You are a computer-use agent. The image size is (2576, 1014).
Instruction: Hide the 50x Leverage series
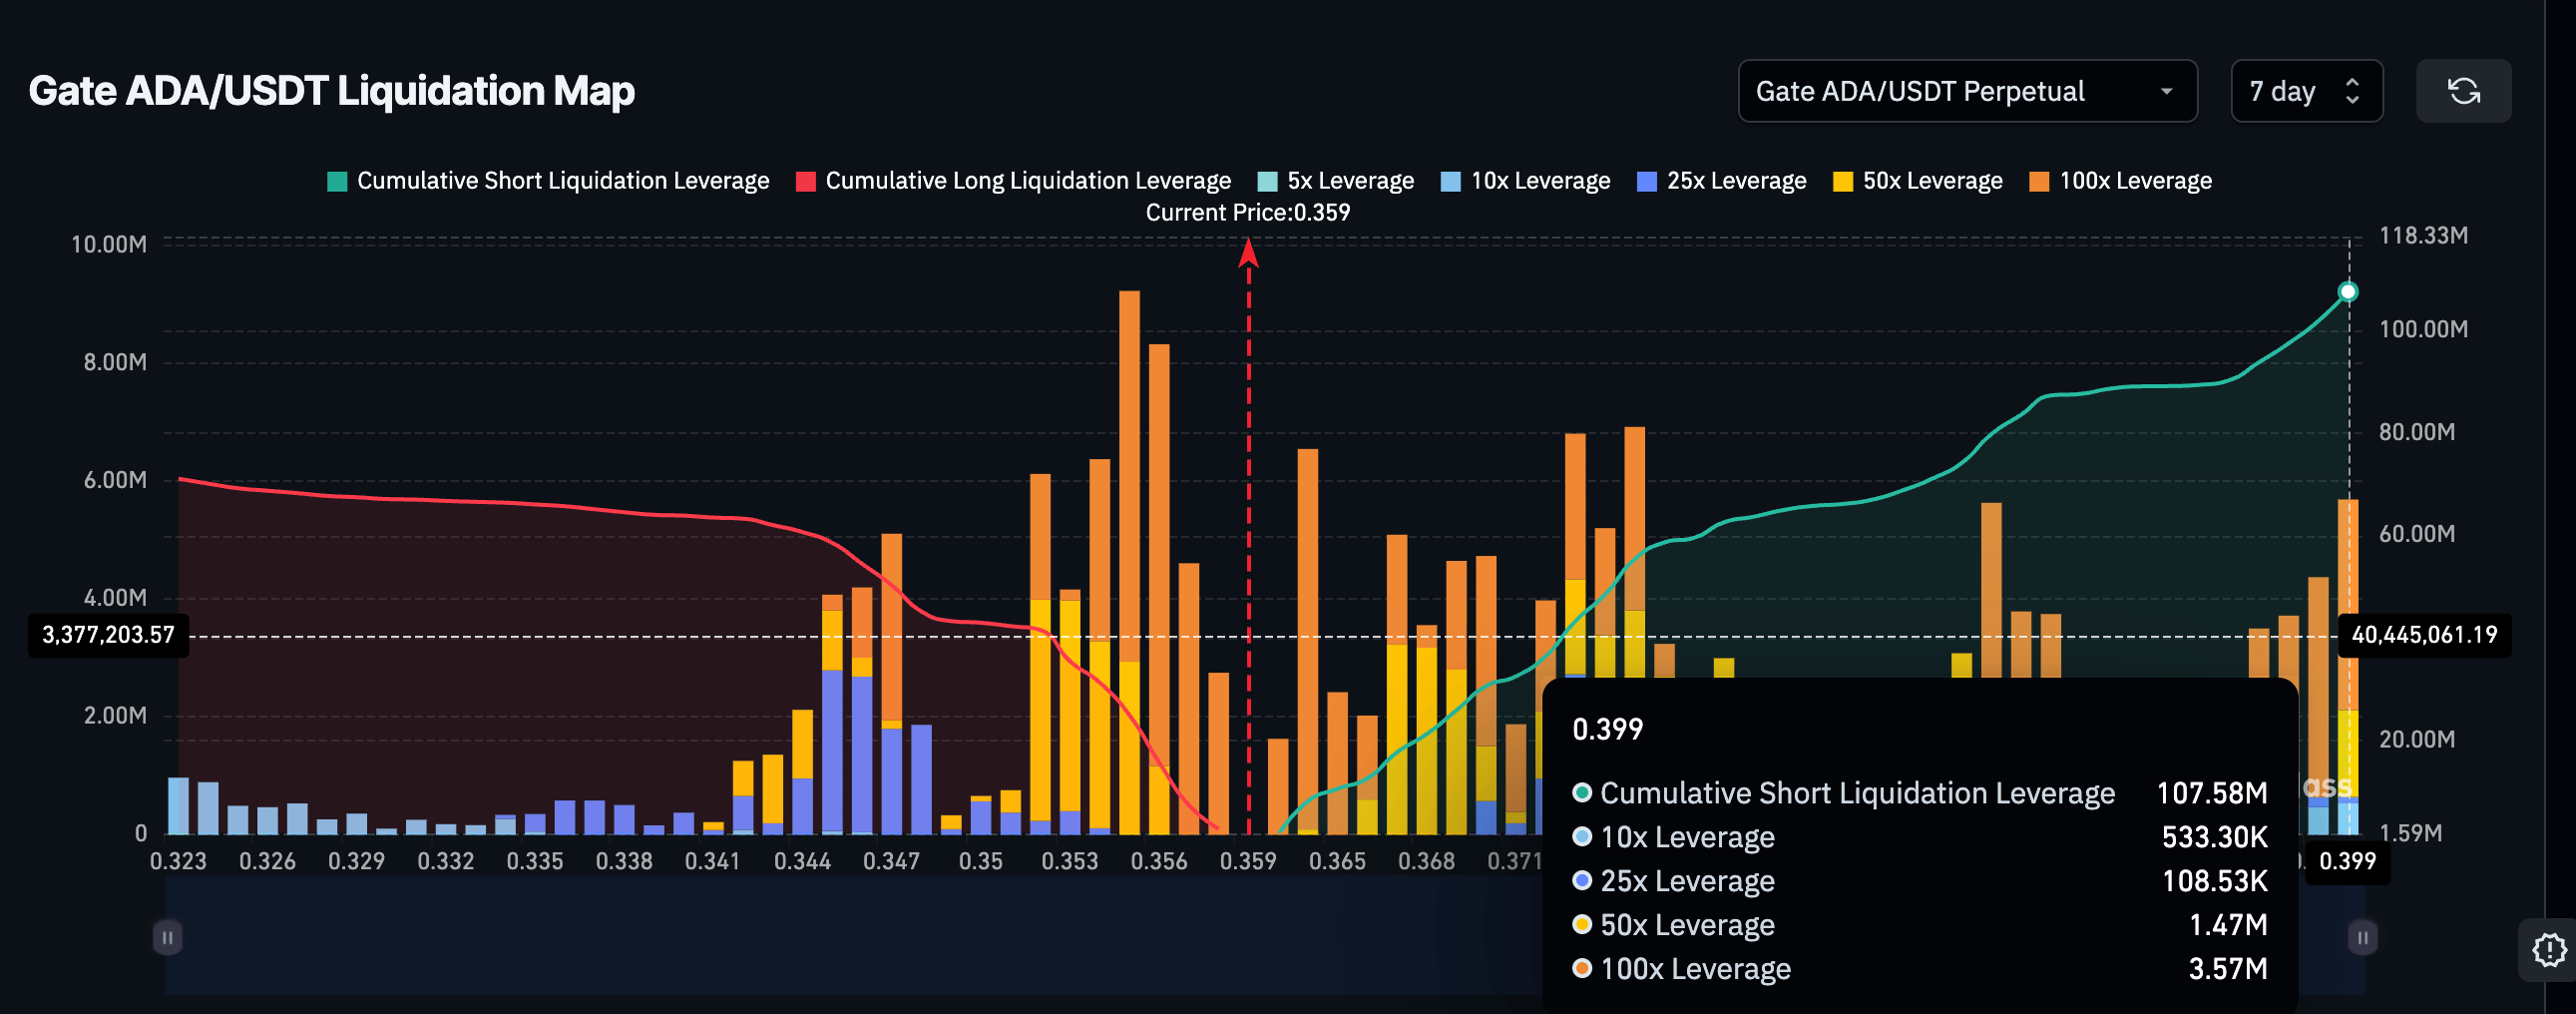click(x=1917, y=181)
